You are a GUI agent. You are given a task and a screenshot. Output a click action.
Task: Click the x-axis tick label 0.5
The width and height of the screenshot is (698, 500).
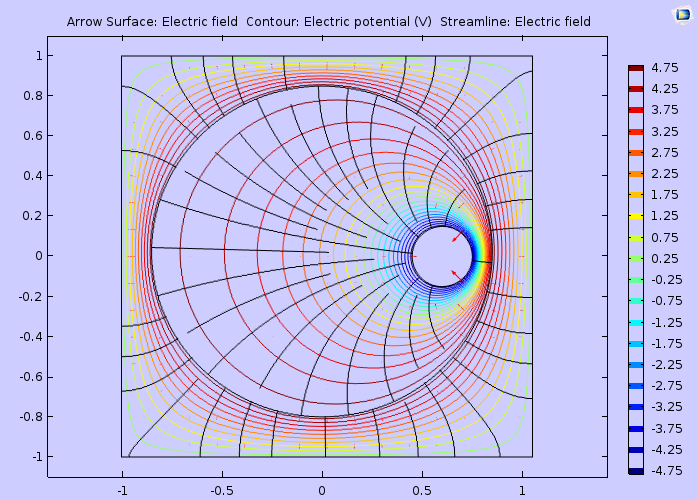point(422,490)
